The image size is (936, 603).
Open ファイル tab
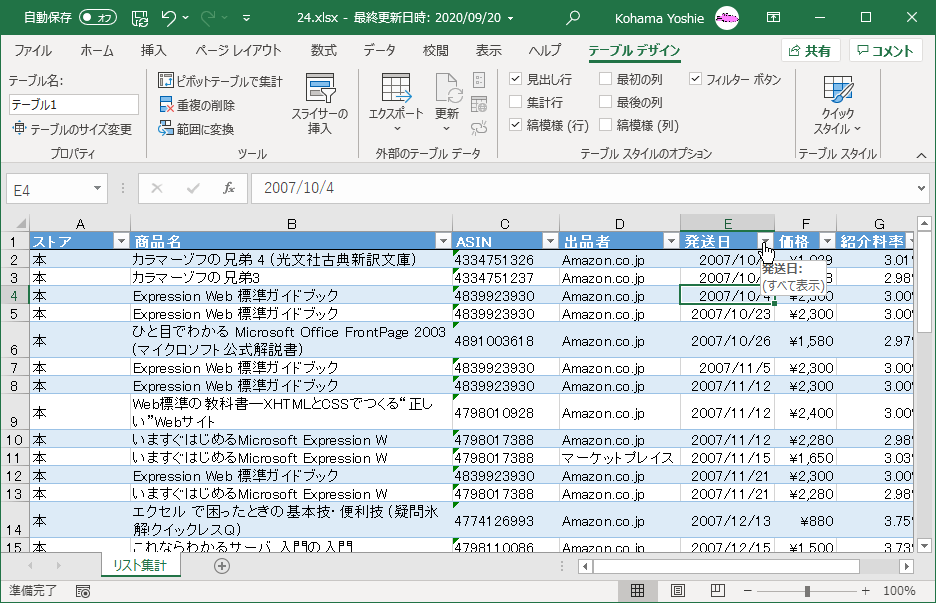[x=33, y=51]
